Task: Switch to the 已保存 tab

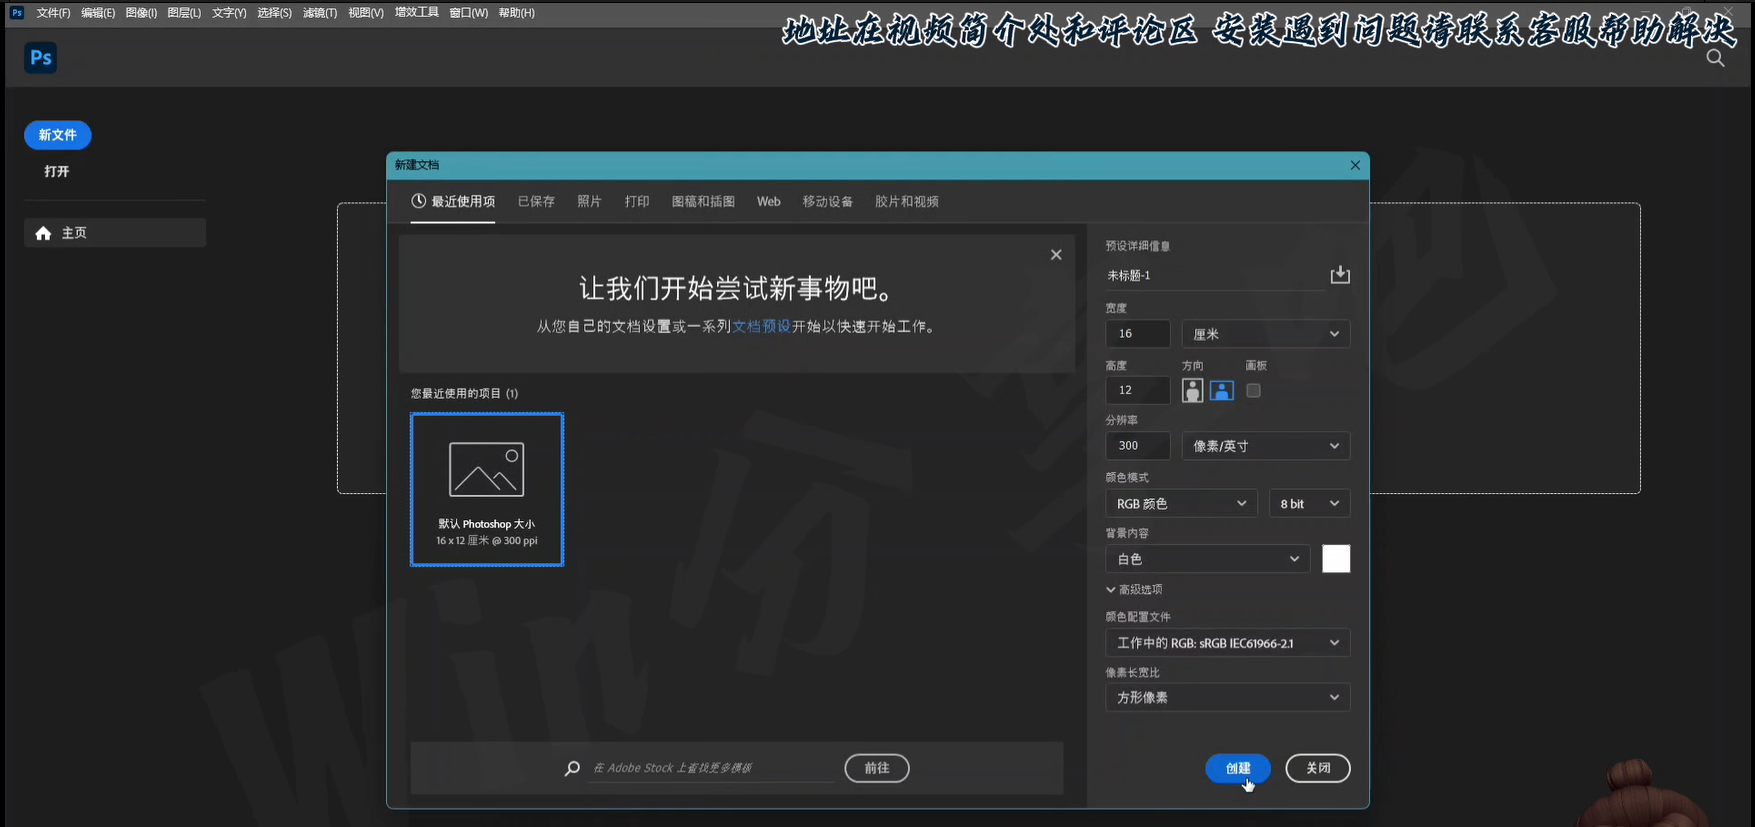Action: [x=536, y=202]
